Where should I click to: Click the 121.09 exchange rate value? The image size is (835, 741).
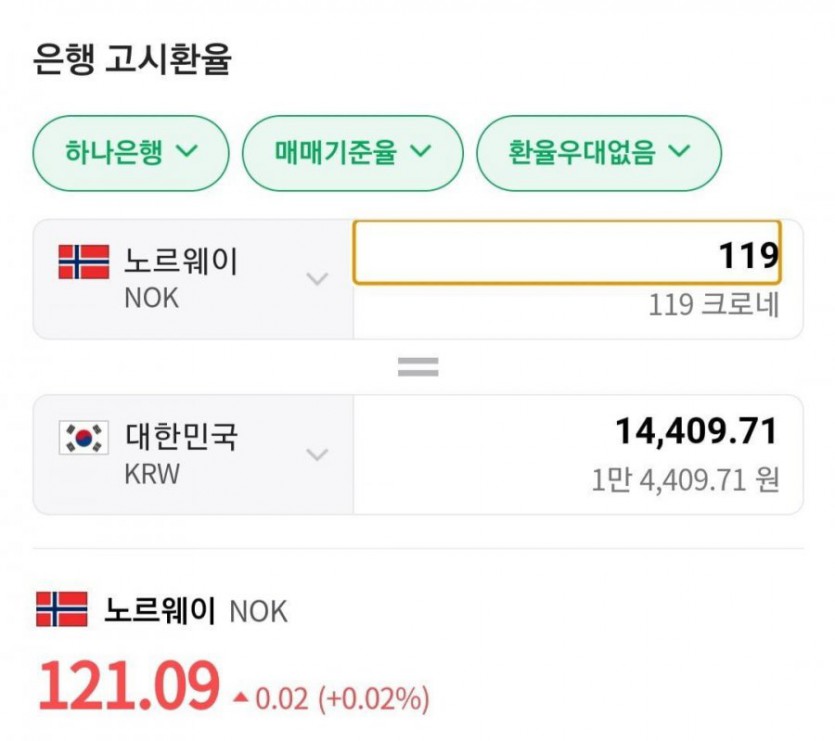point(128,687)
